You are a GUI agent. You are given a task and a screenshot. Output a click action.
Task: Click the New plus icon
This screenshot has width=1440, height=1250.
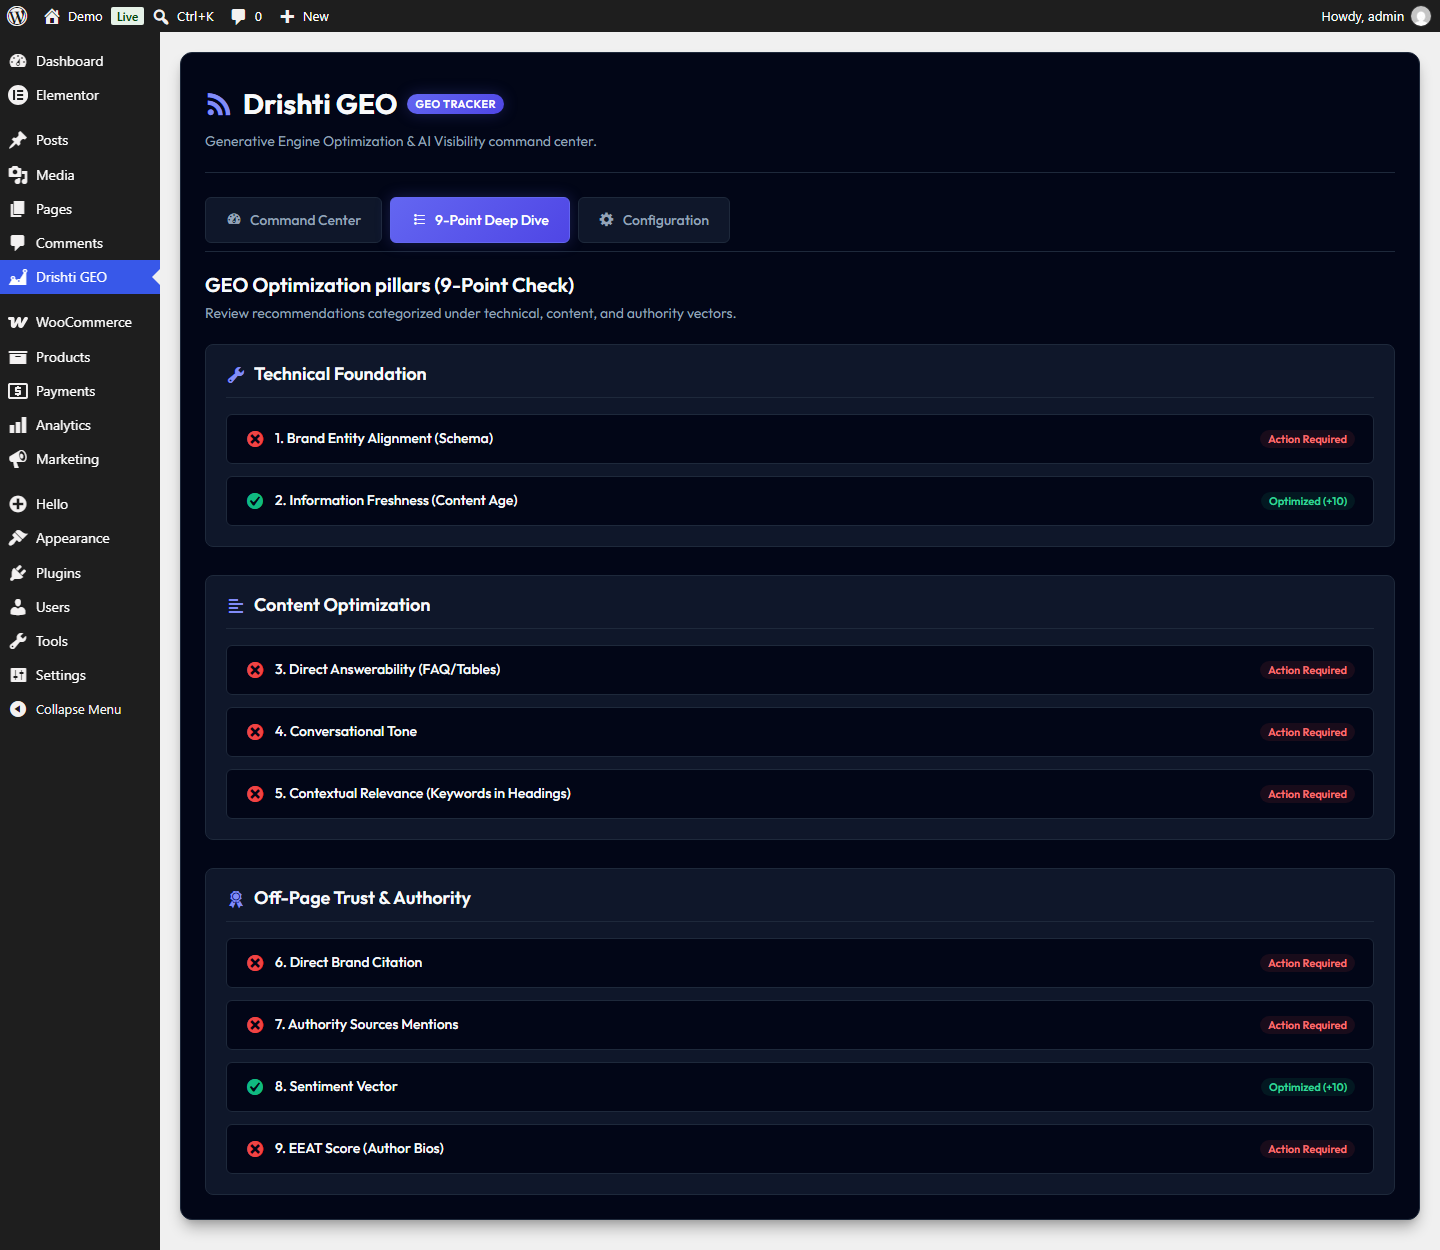[x=287, y=16]
